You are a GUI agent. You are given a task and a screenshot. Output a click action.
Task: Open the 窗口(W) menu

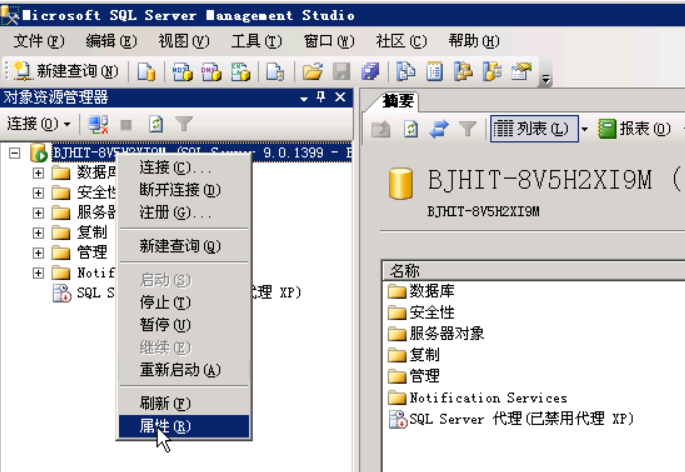329,41
